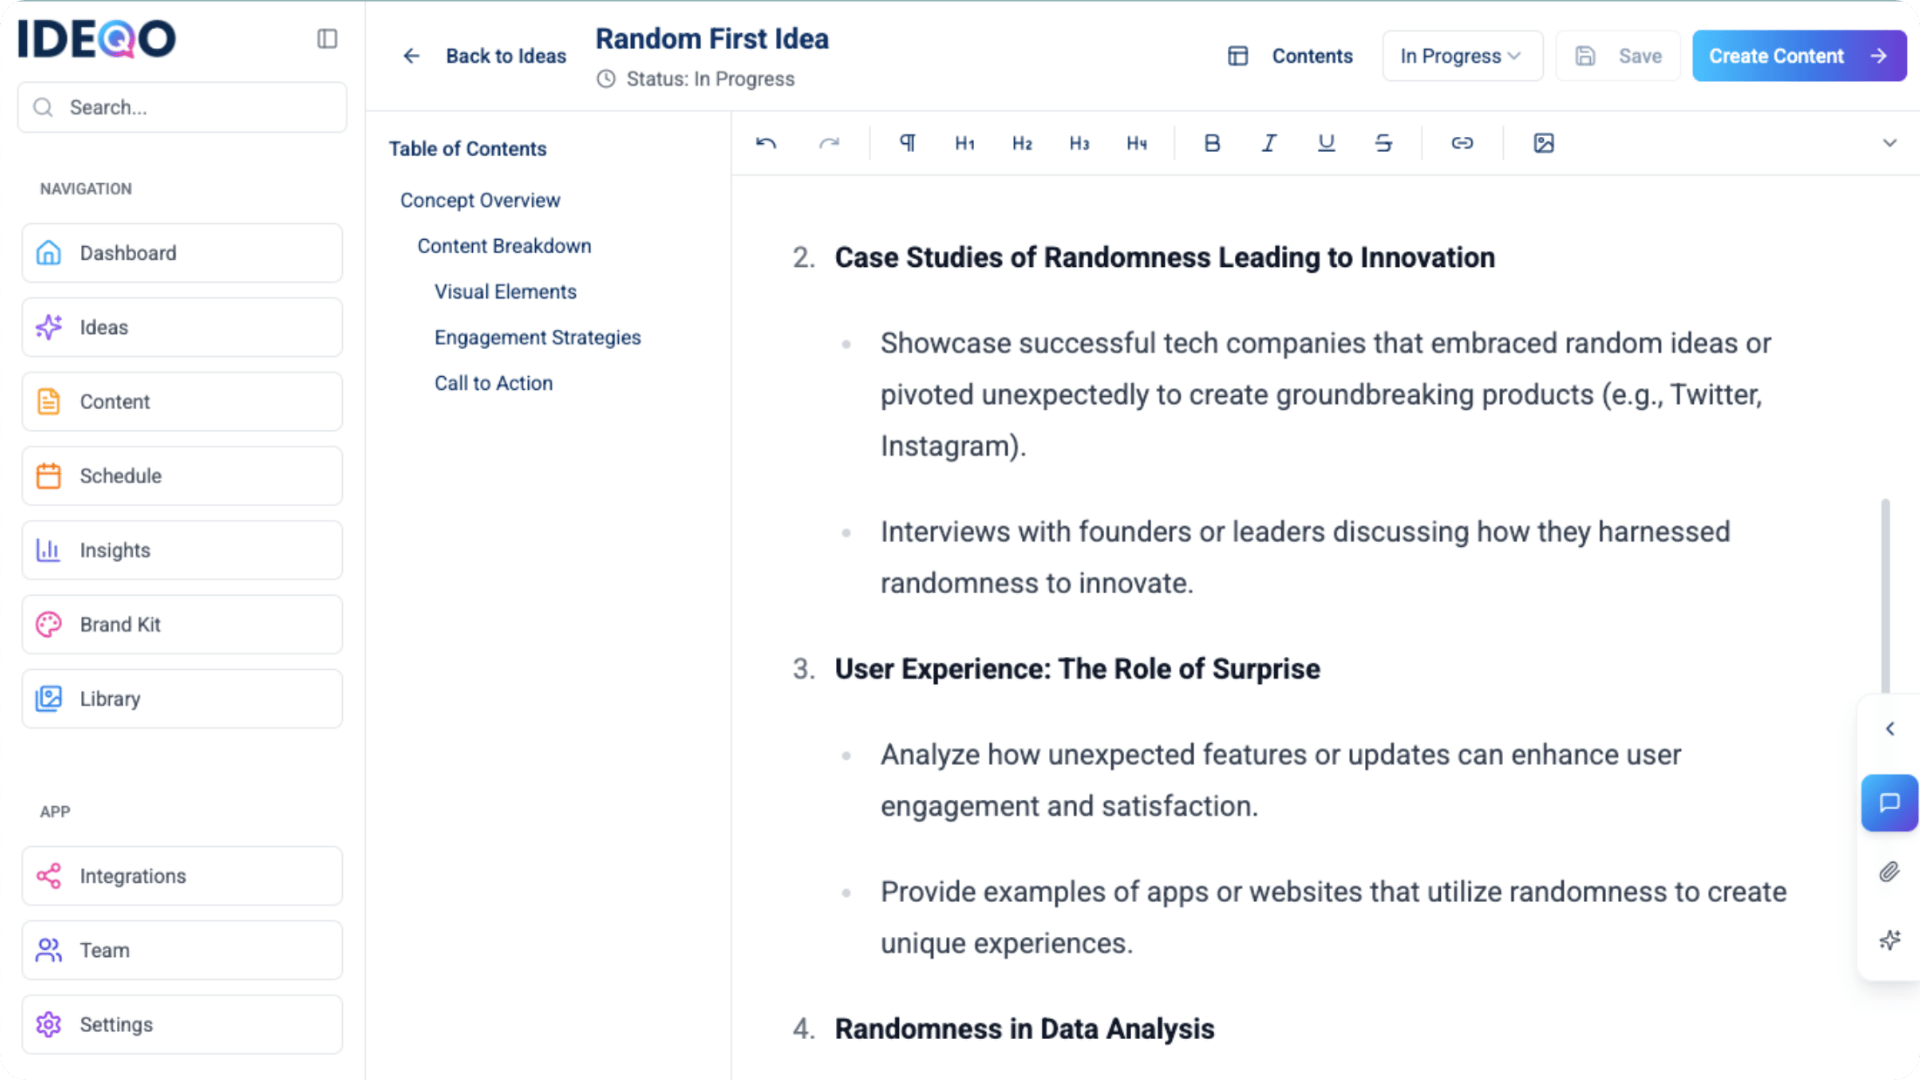Insert an image using toolbar icon
The image size is (1920, 1080).
tap(1543, 143)
